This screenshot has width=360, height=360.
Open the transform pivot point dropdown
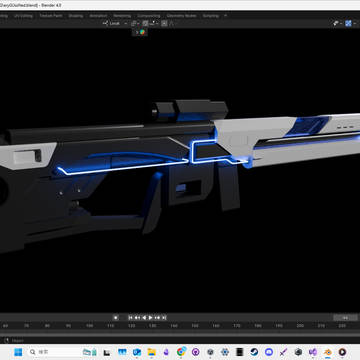pos(135,23)
